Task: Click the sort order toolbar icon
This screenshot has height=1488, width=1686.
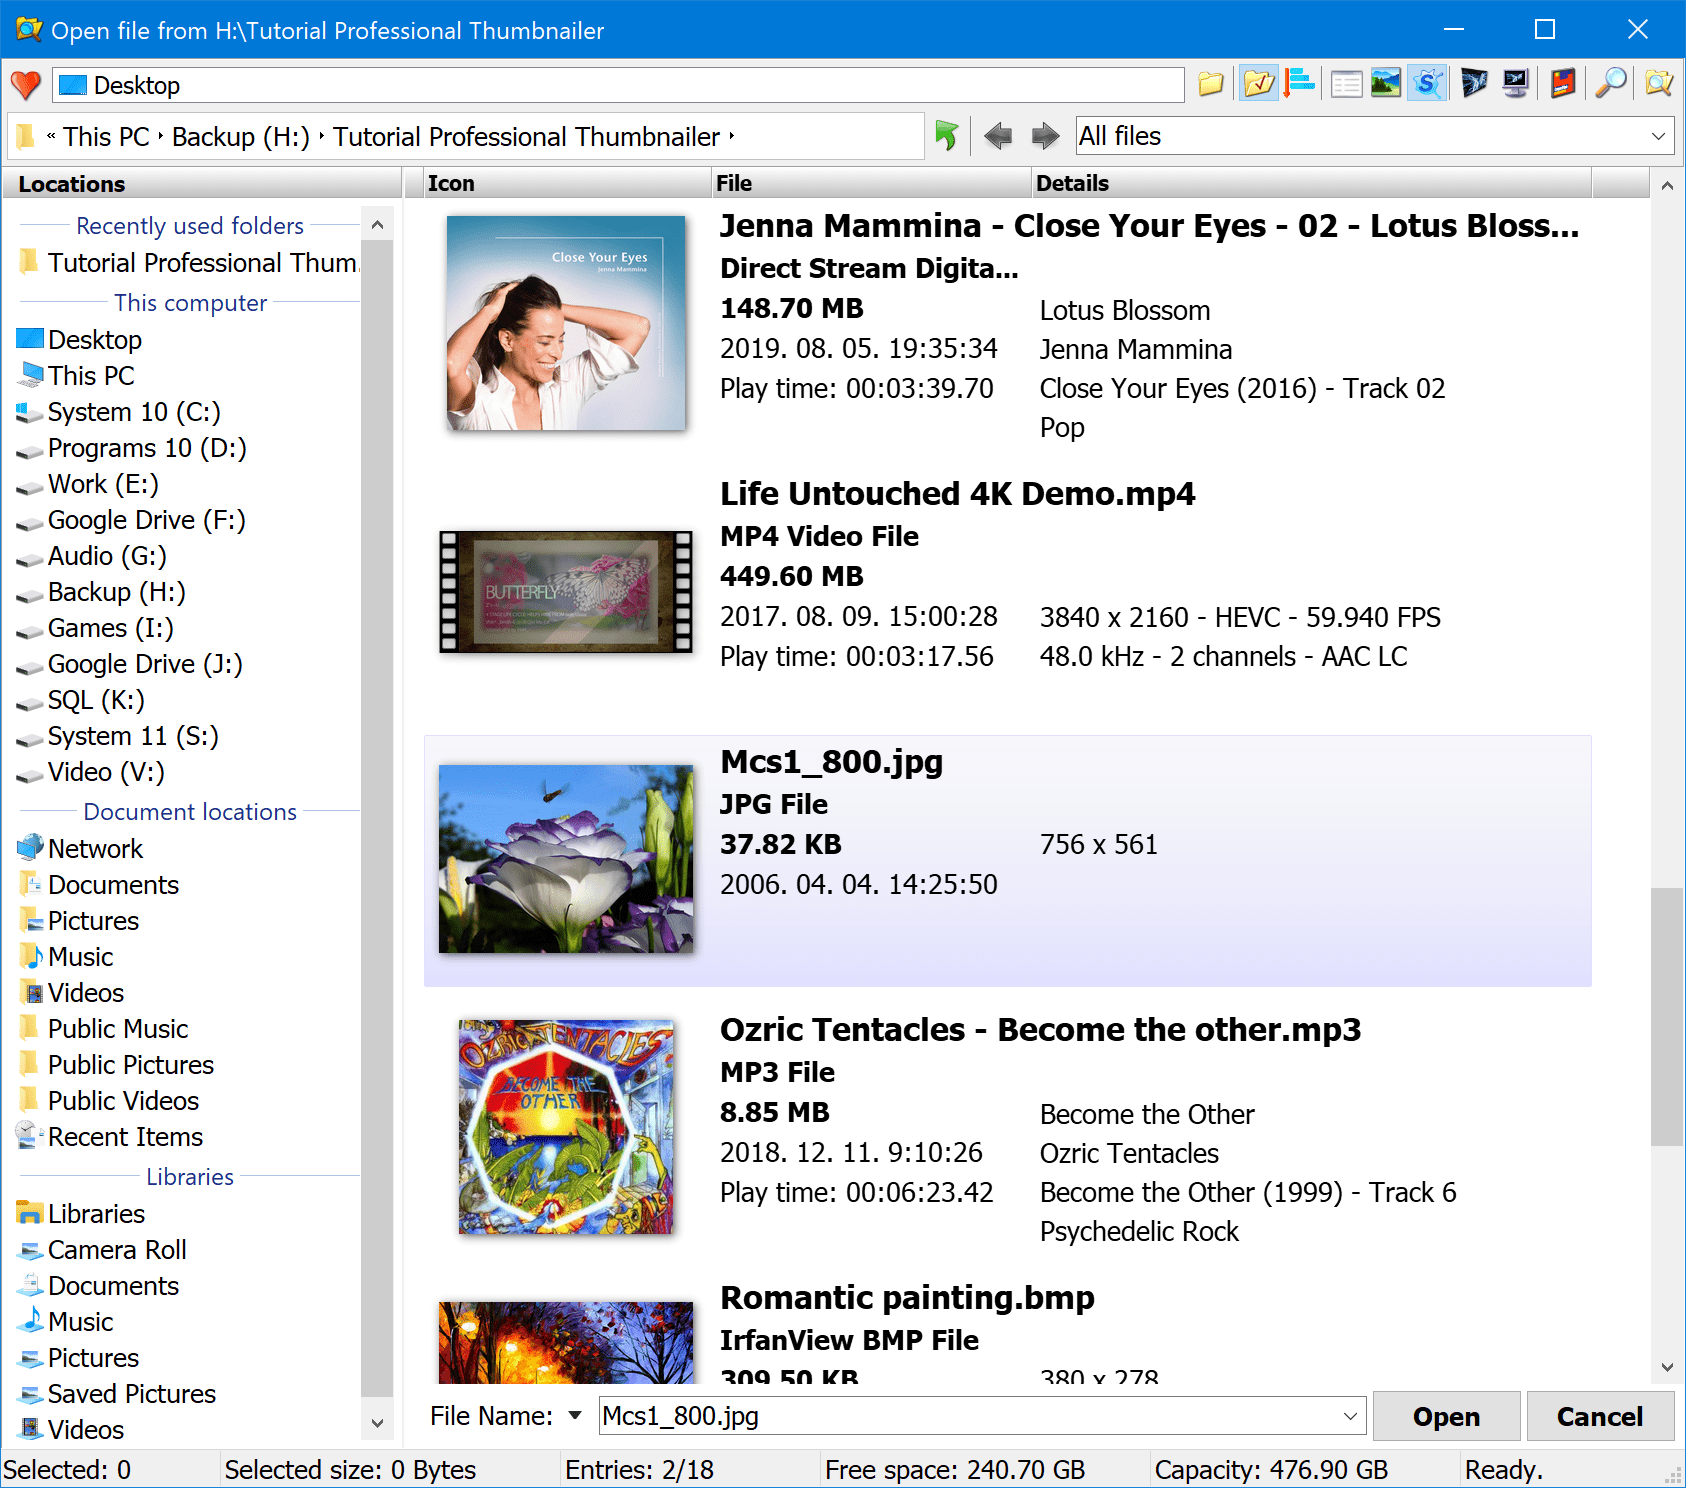Action: (x=1300, y=84)
